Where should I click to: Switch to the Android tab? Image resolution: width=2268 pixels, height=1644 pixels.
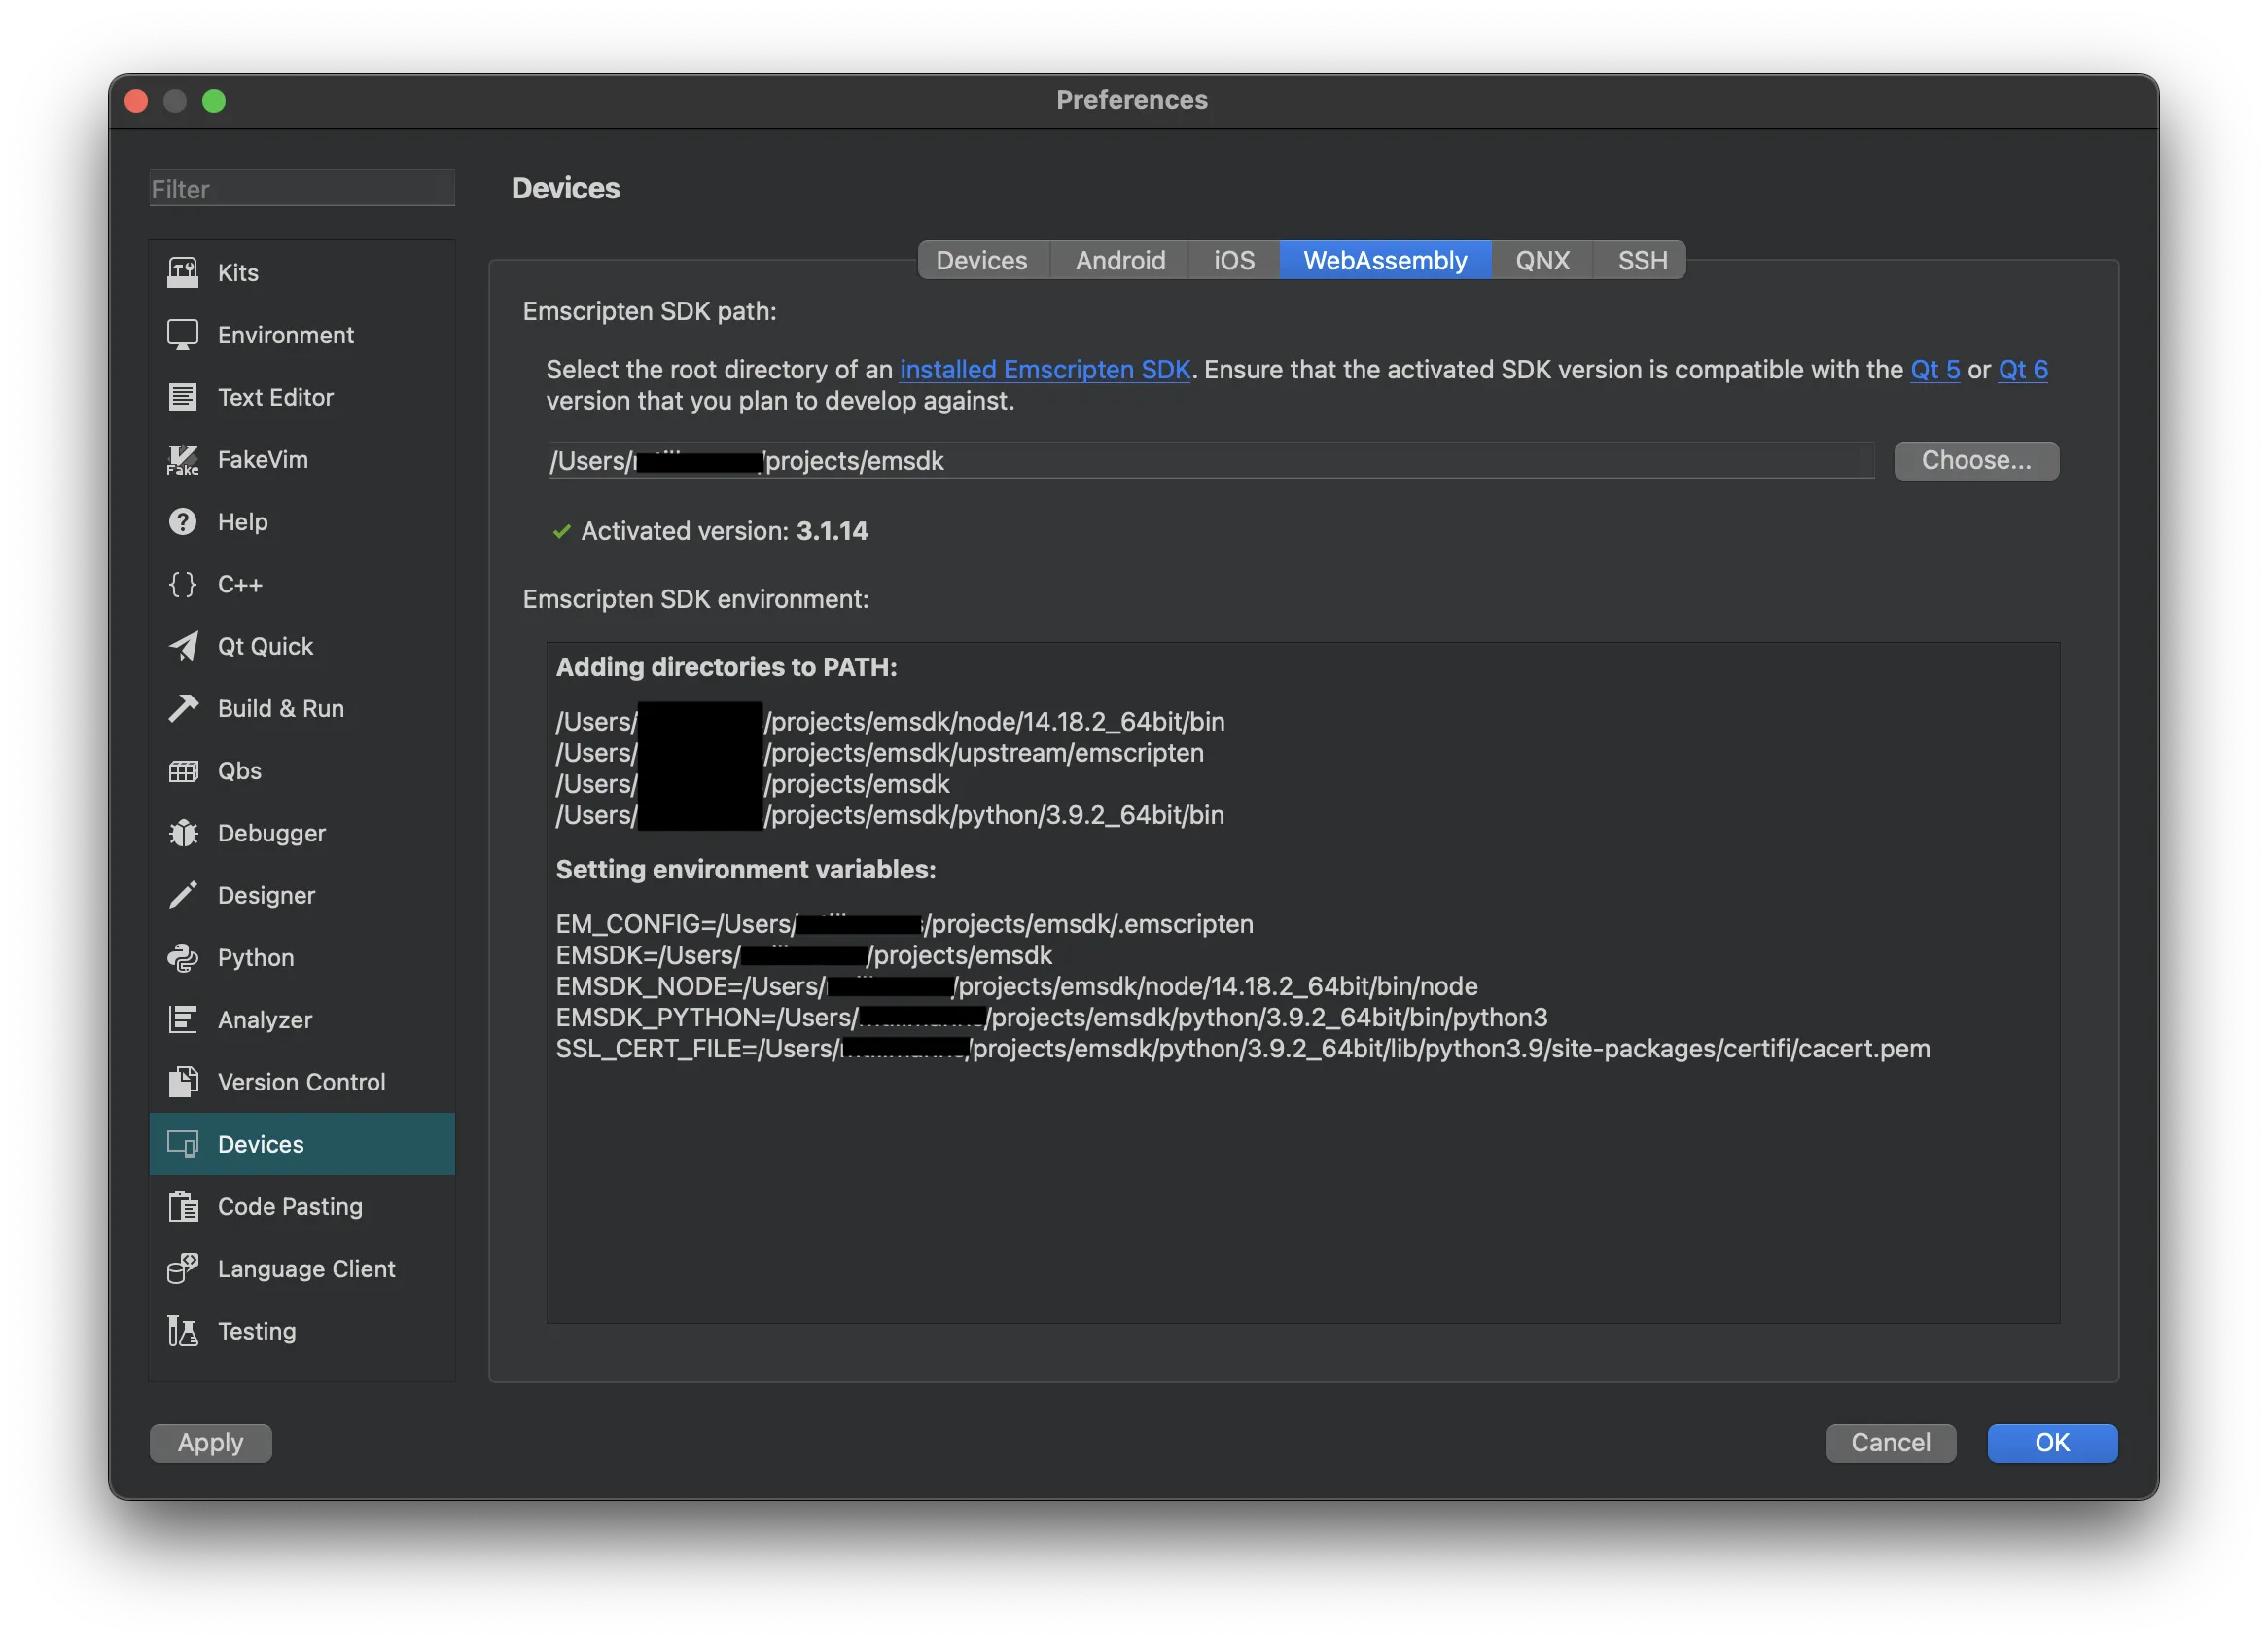1120,260
